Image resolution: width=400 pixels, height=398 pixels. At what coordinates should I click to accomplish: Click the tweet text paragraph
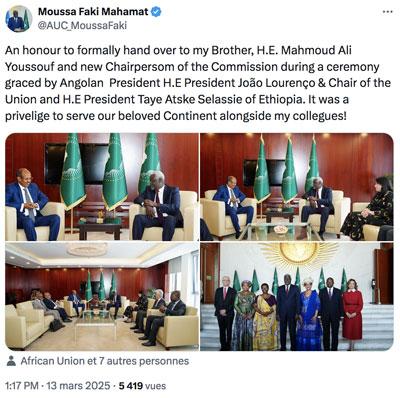[198, 83]
